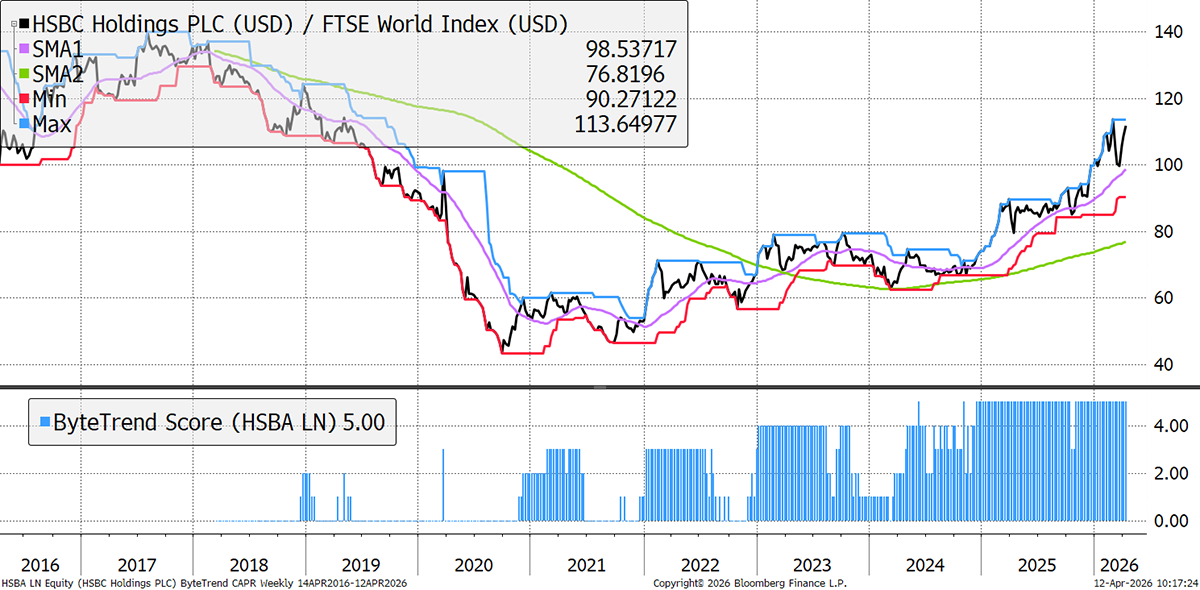Click the Min red legend swatch
This screenshot has height=590, width=1200.
coord(25,98)
